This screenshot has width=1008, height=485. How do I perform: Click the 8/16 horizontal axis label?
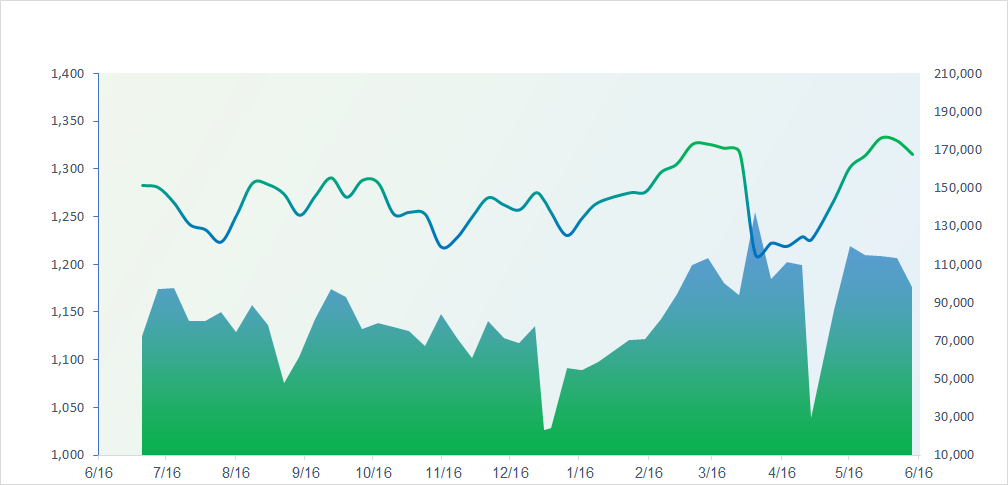[x=235, y=472]
